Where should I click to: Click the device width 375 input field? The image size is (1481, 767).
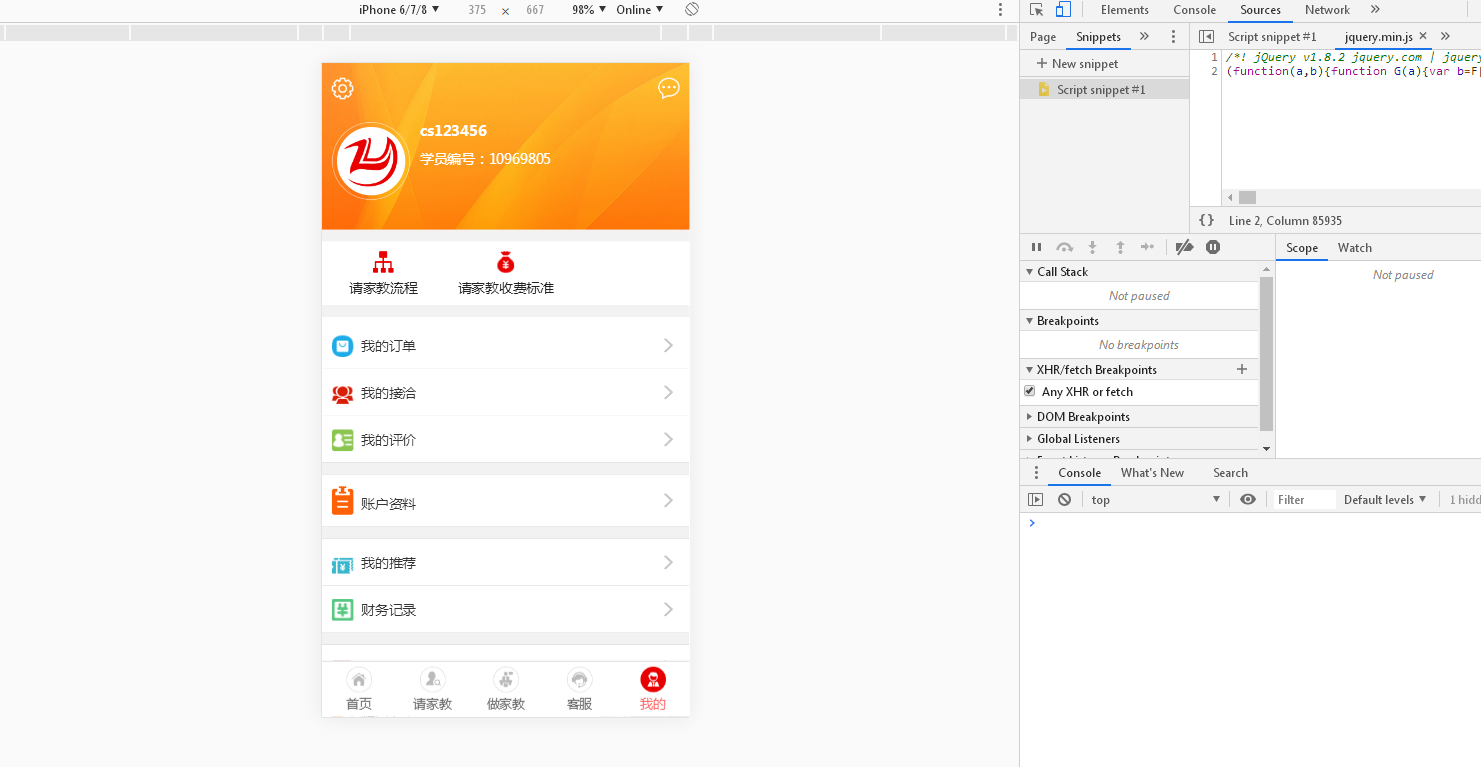pos(477,9)
